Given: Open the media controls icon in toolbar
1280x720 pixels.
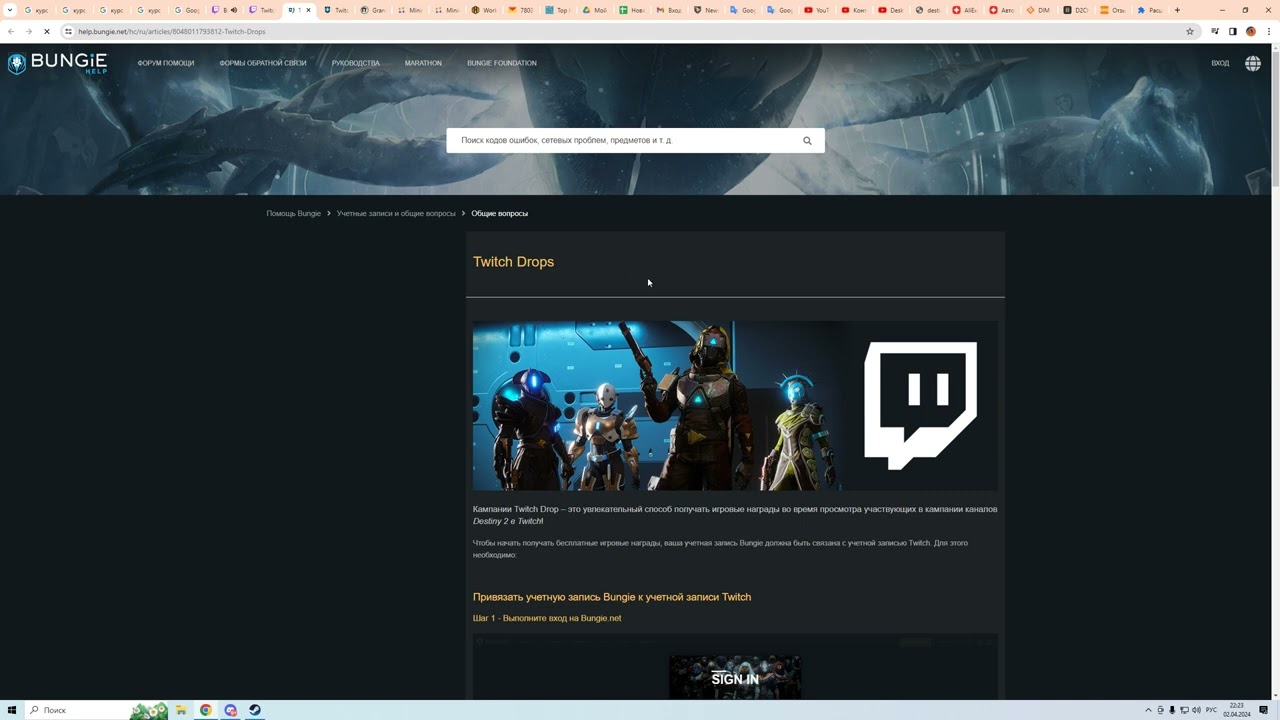Looking at the screenshot, I should click(1214, 31).
